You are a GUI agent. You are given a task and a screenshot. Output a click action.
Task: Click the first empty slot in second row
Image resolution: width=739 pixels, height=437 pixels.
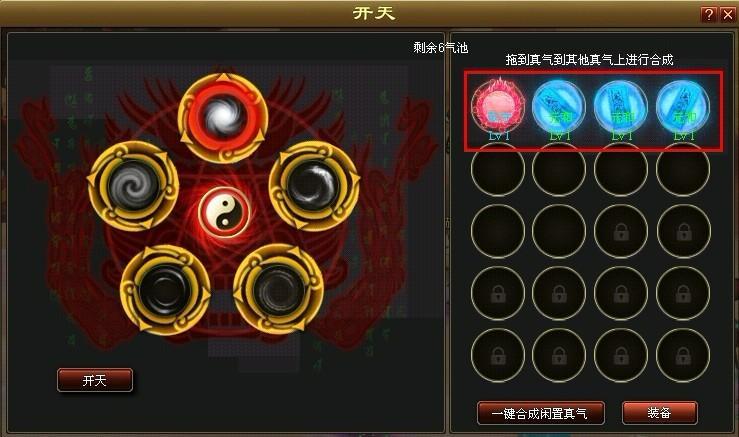point(498,169)
